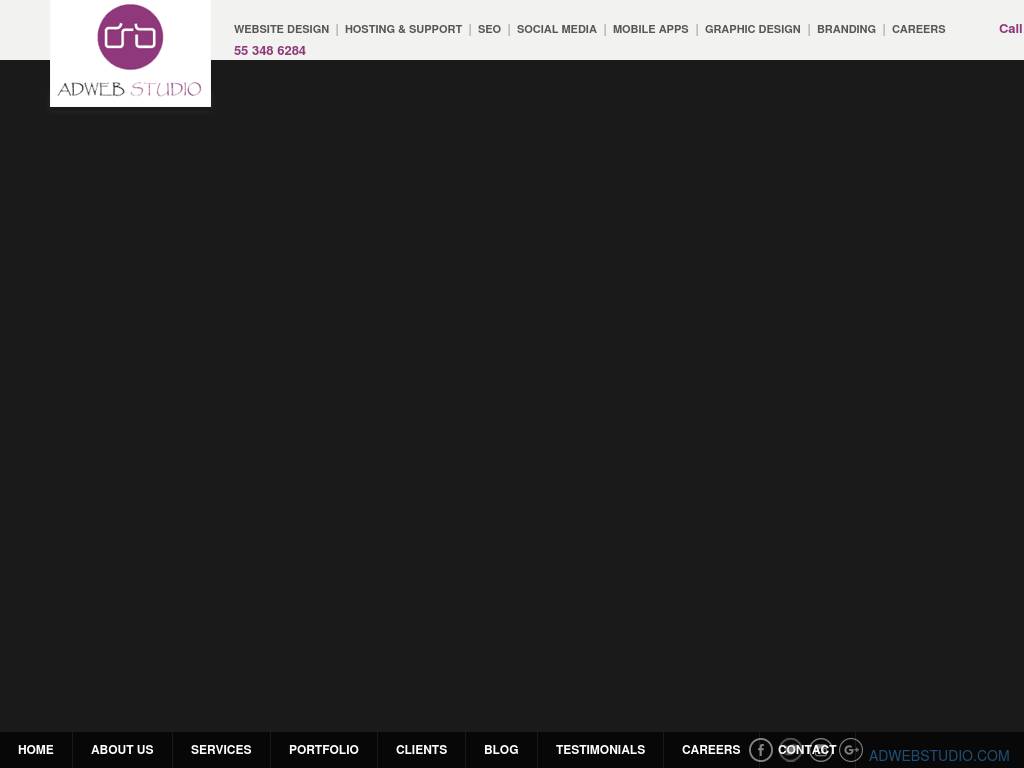Open the Google Plus social icon
The height and width of the screenshot is (768, 1024).
click(x=851, y=750)
